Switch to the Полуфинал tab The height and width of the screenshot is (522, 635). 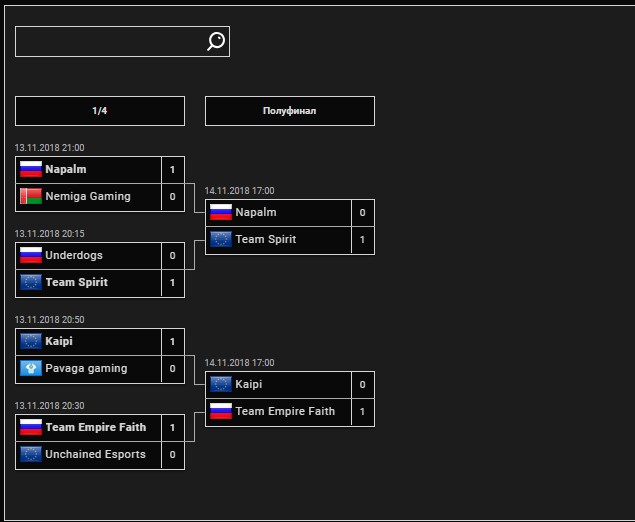pyautogui.click(x=290, y=111)
